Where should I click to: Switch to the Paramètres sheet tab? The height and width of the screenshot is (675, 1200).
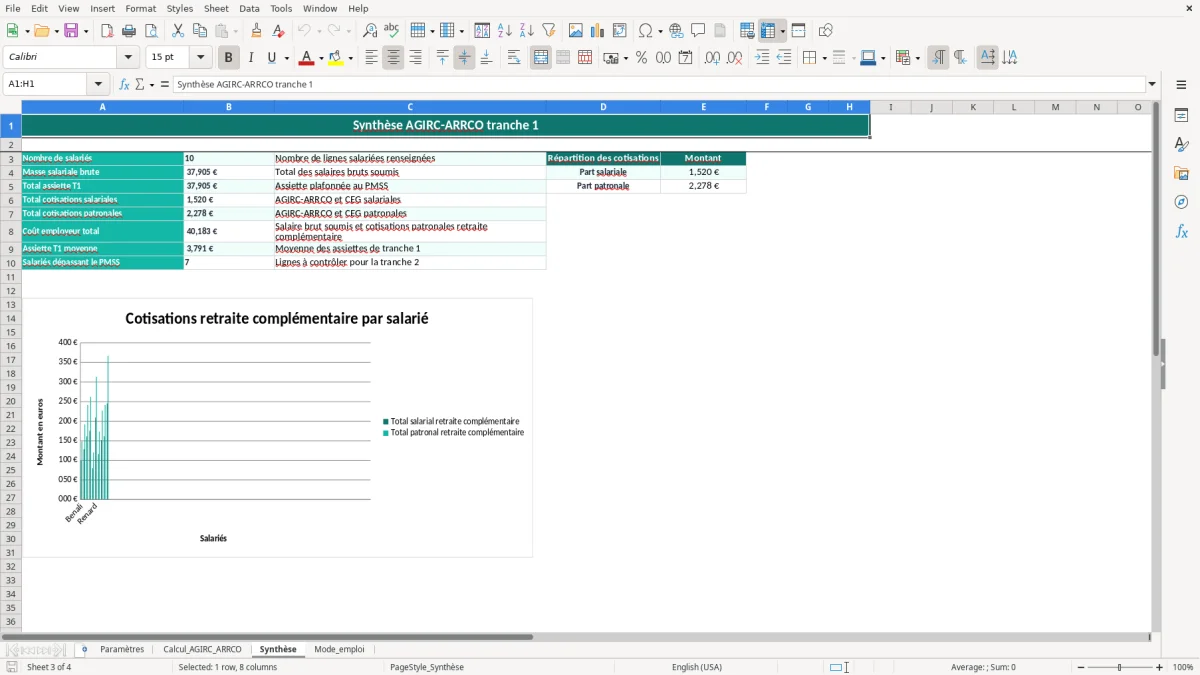pyautogui.click(x=122, y=649)
